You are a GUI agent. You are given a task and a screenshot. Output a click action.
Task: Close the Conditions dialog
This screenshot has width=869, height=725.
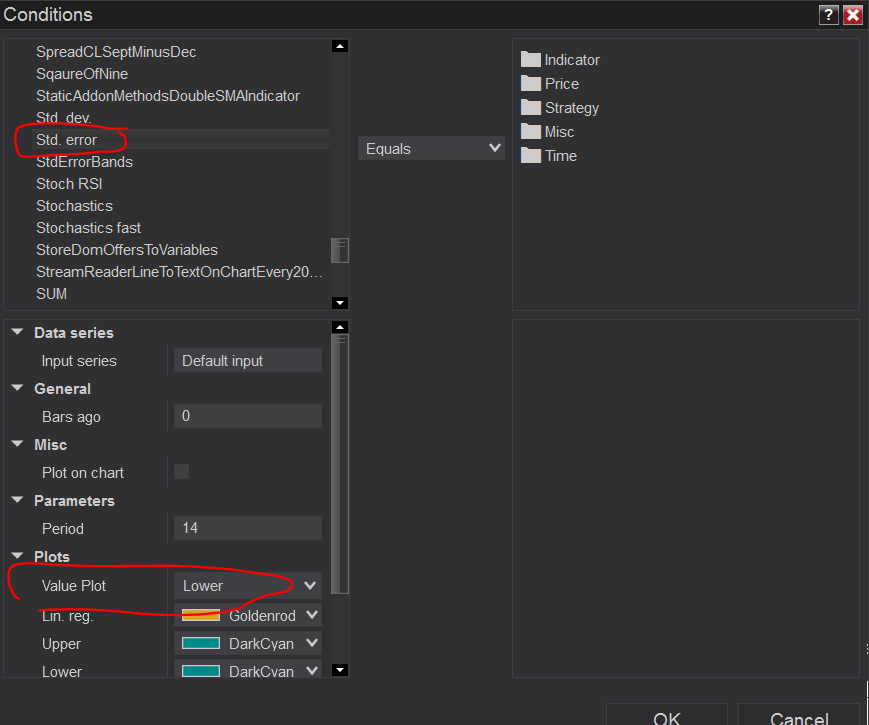(853, 15)
